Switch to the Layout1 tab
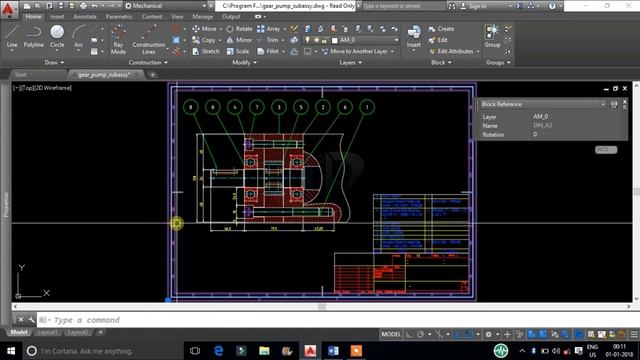The width and height of the screenshot is (640, 360). 47,332
